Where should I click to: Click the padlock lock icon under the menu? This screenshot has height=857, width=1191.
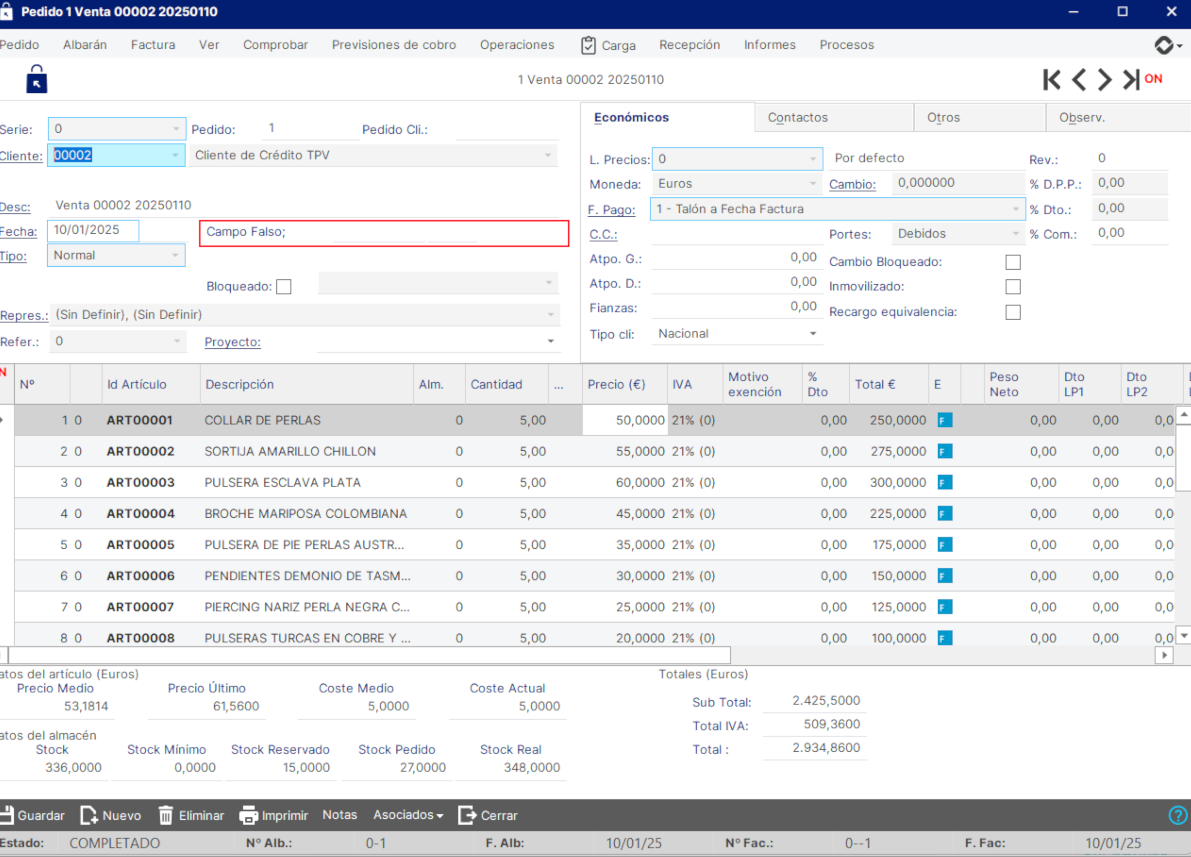click(x=36, y=79)
